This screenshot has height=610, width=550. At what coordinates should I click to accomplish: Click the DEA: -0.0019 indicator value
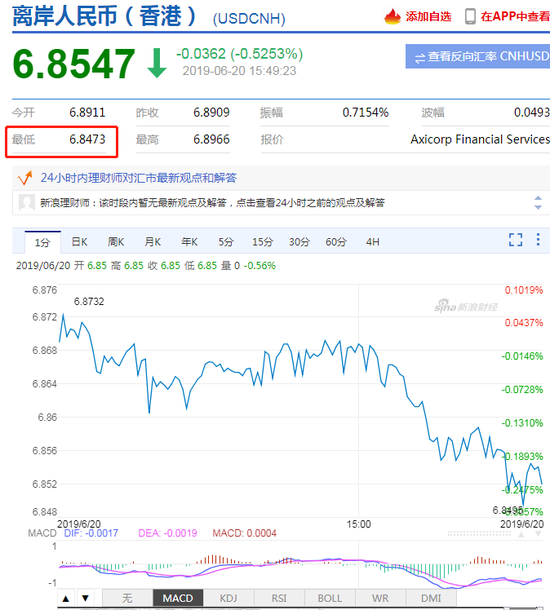pos(168,533)
